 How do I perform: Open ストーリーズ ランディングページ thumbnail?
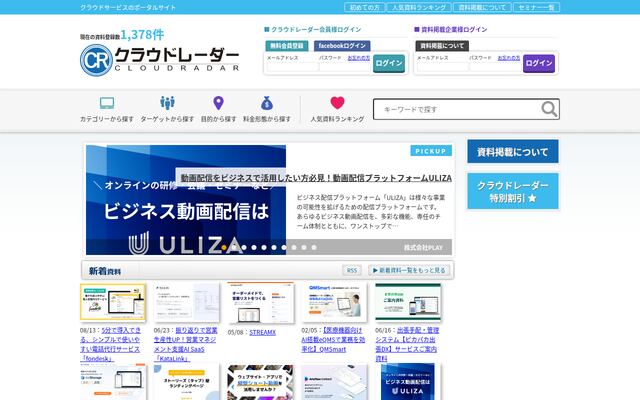tap(187, 382)
